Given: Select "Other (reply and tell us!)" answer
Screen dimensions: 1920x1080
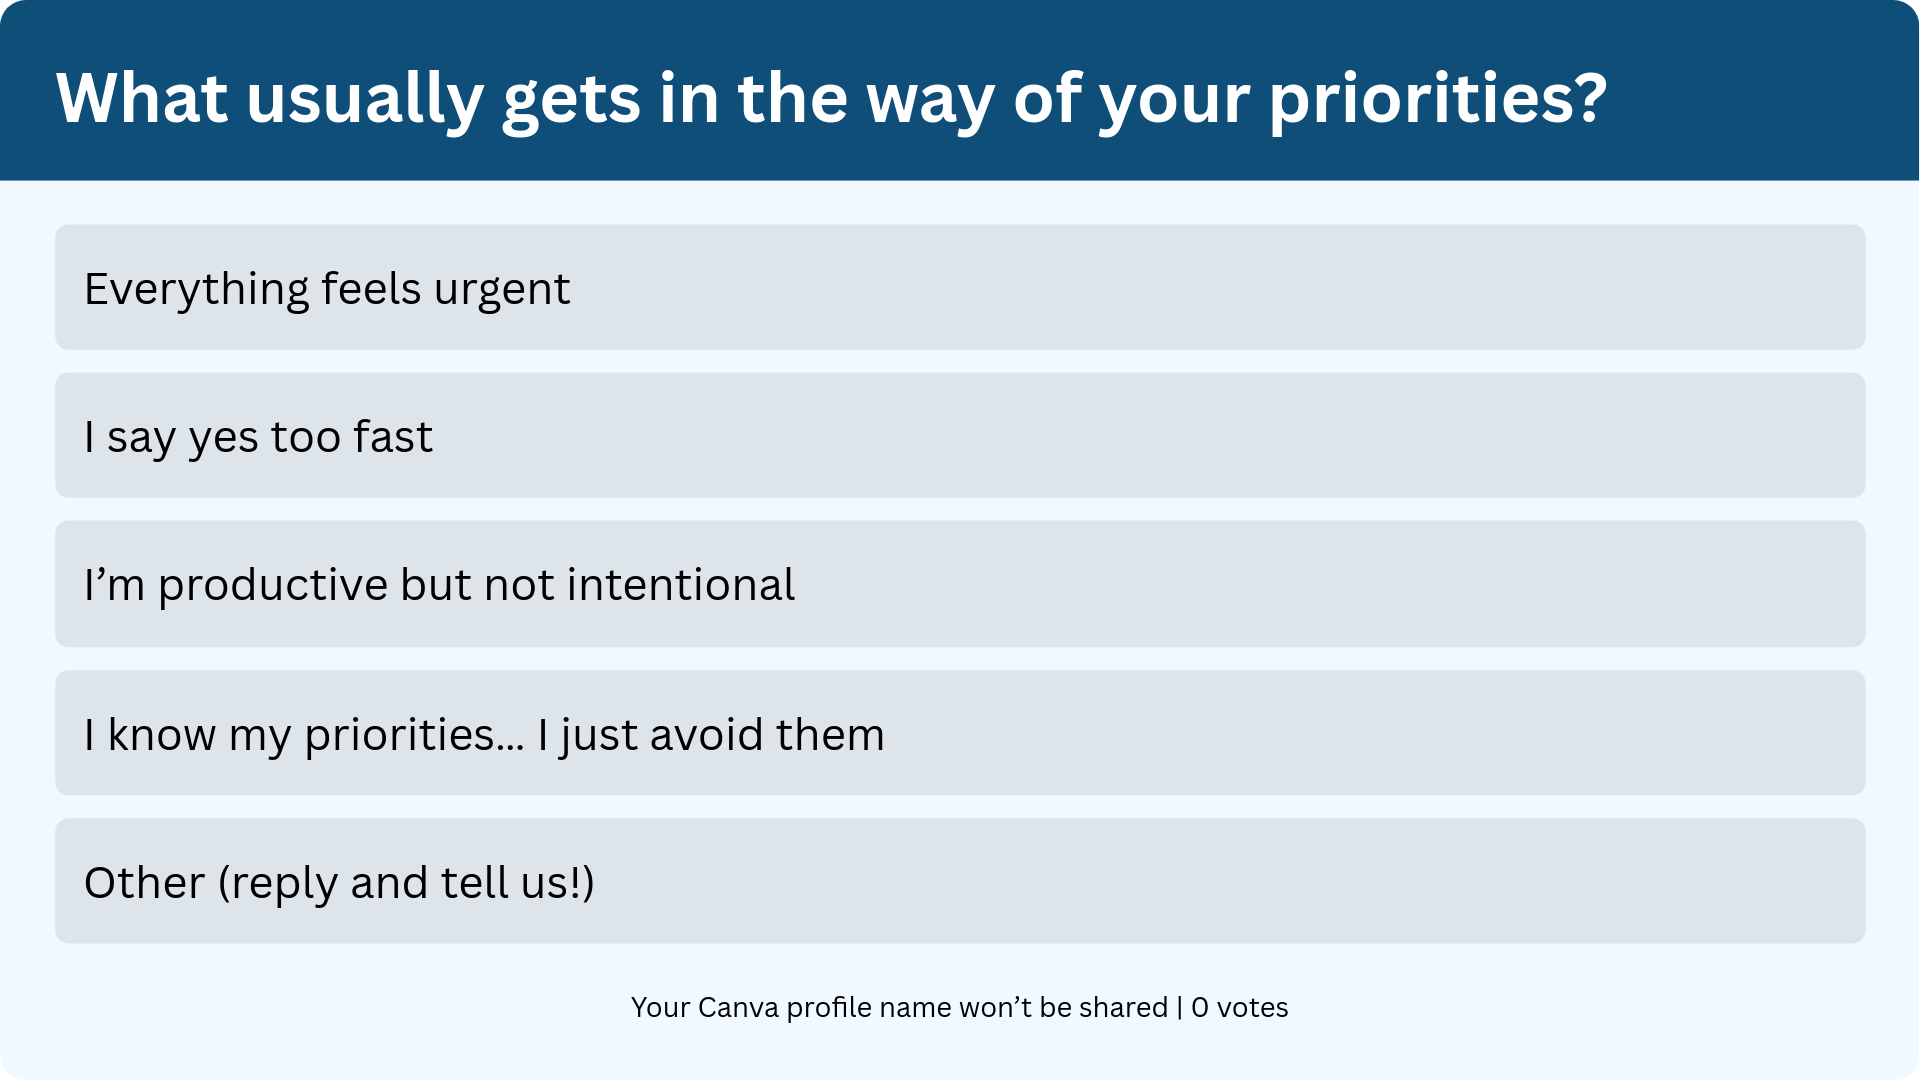Looking at the screenshot, I should point(960,881).
